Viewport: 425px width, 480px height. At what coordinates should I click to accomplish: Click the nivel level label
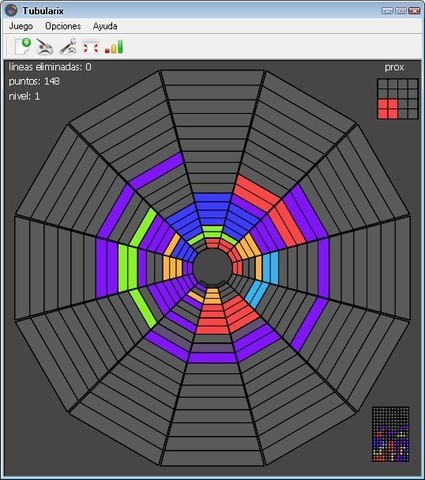click(24, 96)
